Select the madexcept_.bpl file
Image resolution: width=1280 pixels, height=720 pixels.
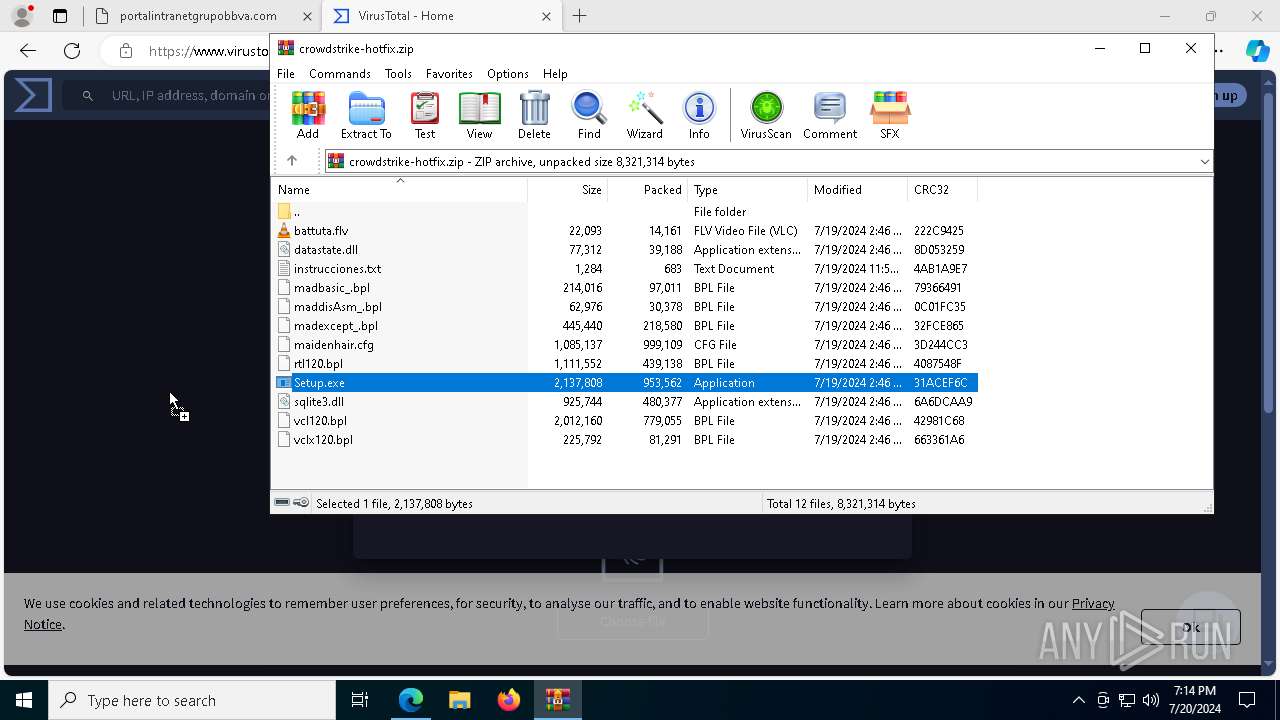click(626, 326)
